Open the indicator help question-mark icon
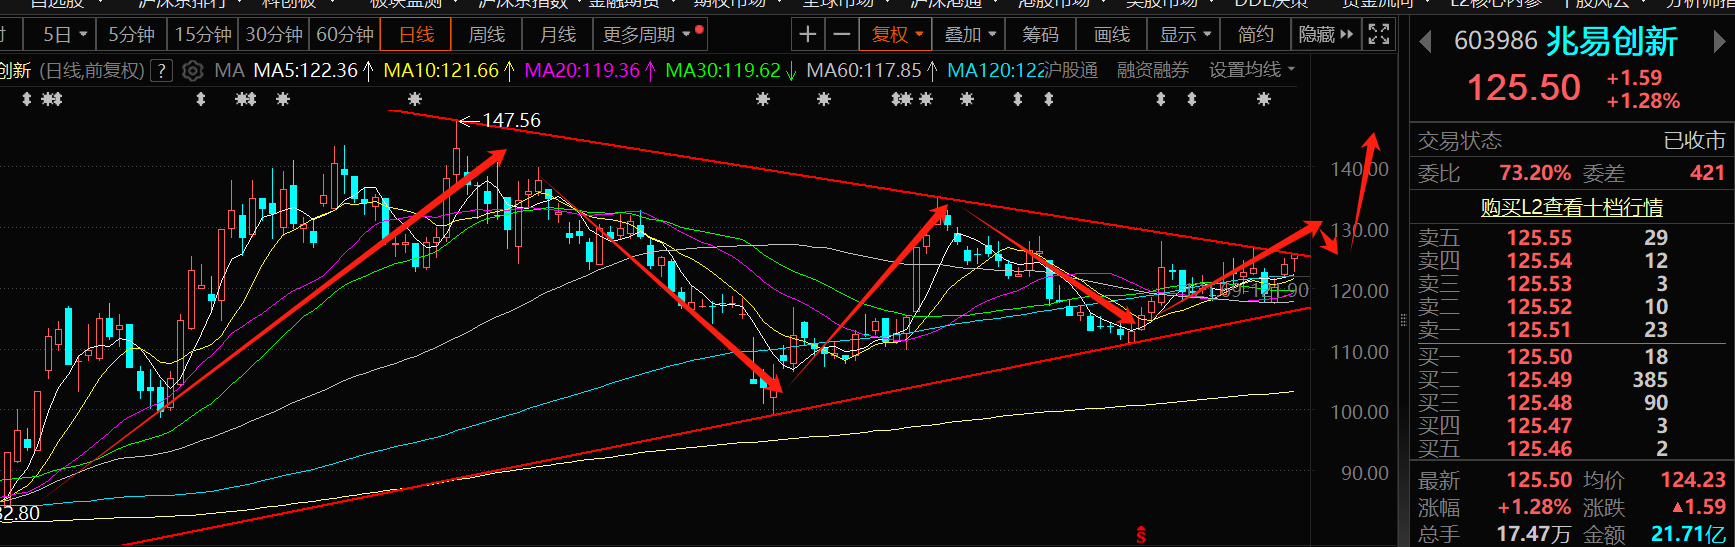The image size is (1735, 547). (x=162, y=71)
